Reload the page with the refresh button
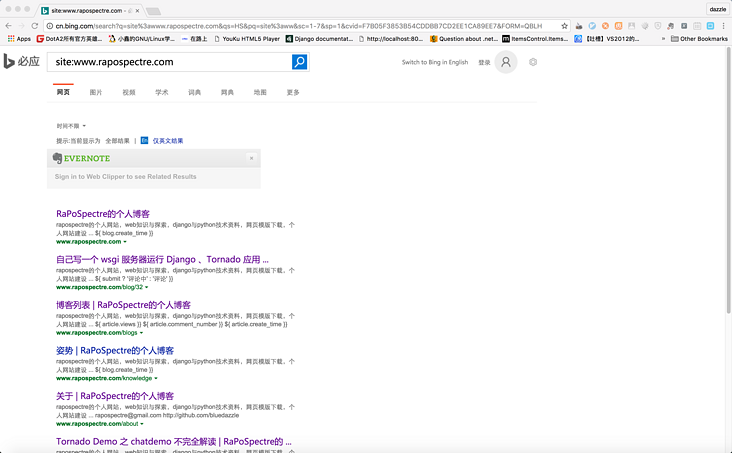The height and width of the screenshot is (453, 732). [x=35, y=25]
